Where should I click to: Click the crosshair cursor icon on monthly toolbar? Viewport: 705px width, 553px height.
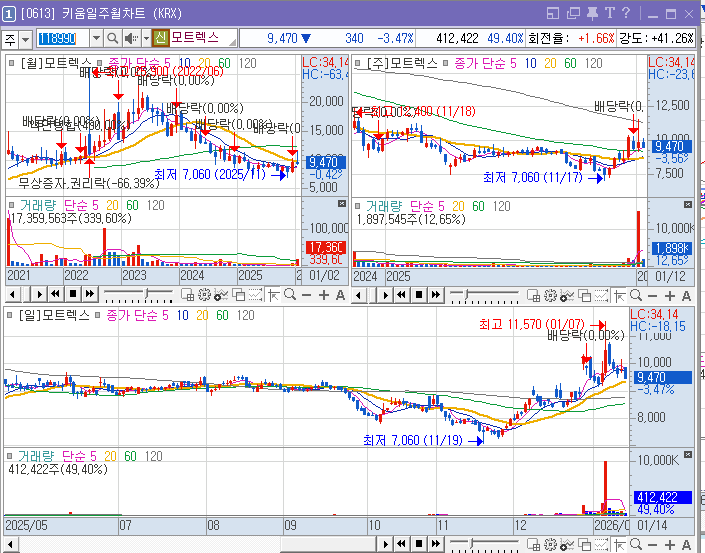274,295
